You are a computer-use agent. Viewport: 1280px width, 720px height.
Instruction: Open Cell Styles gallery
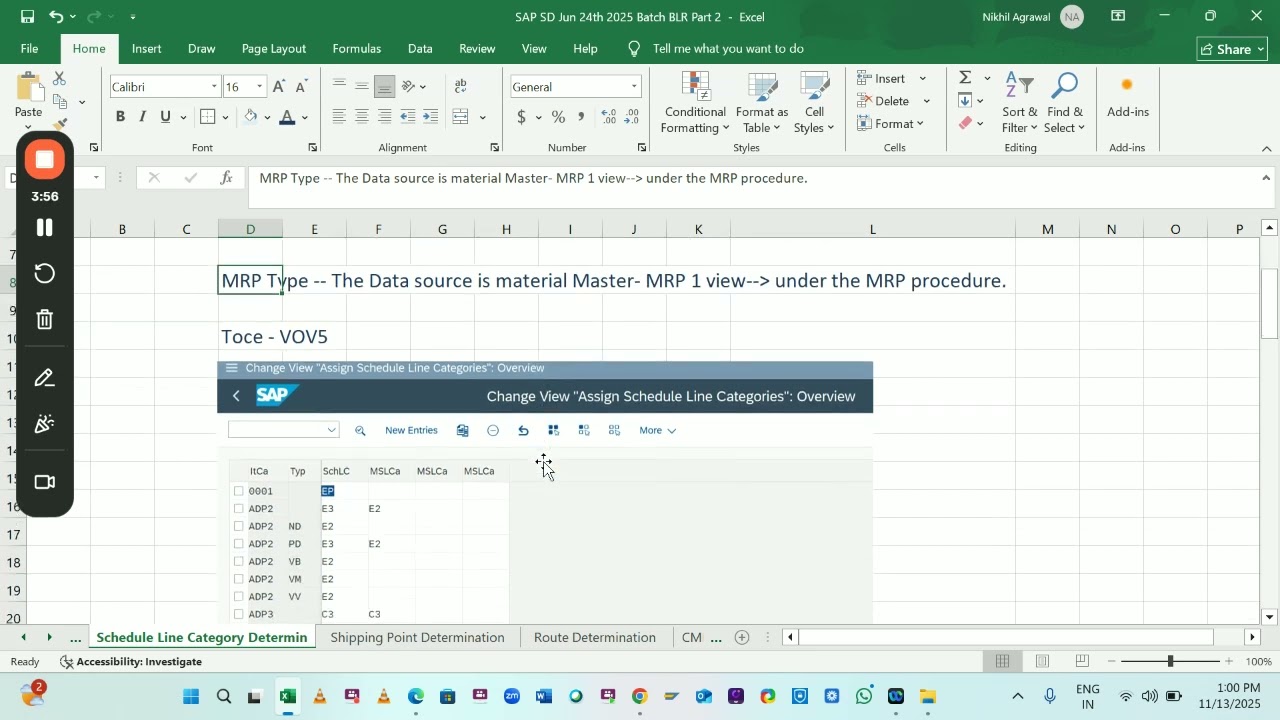tap(815, 103)
